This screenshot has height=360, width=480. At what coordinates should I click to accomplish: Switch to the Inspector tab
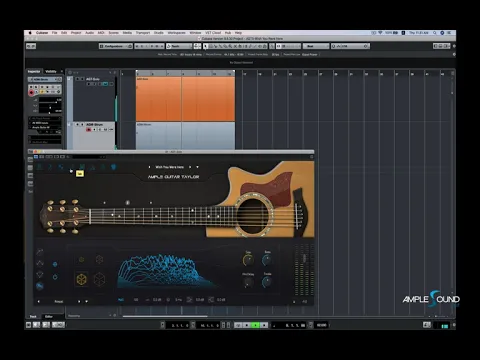[34, 71]
